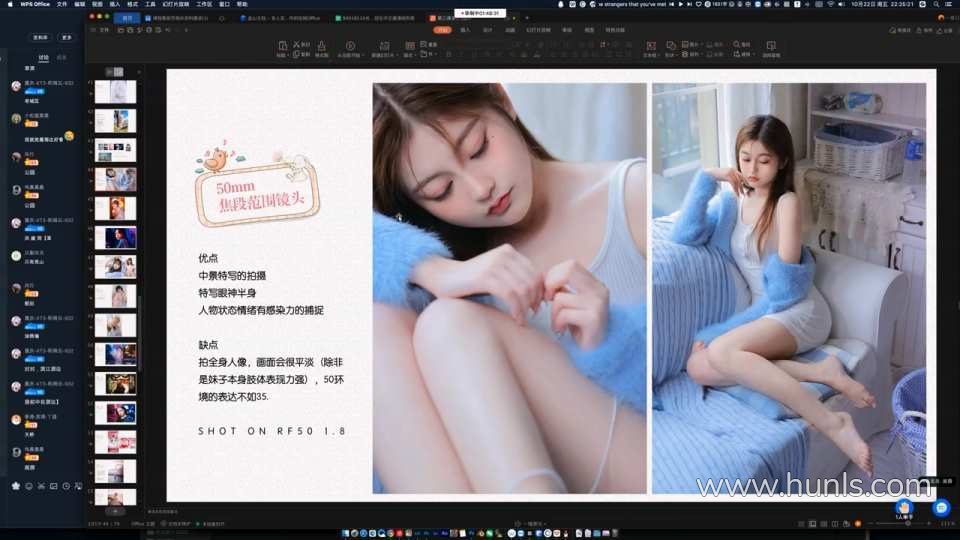This screenshot has width=960, height=540.
Task: Click the Finder icon in the Dock
Action: tap(345, 533)
